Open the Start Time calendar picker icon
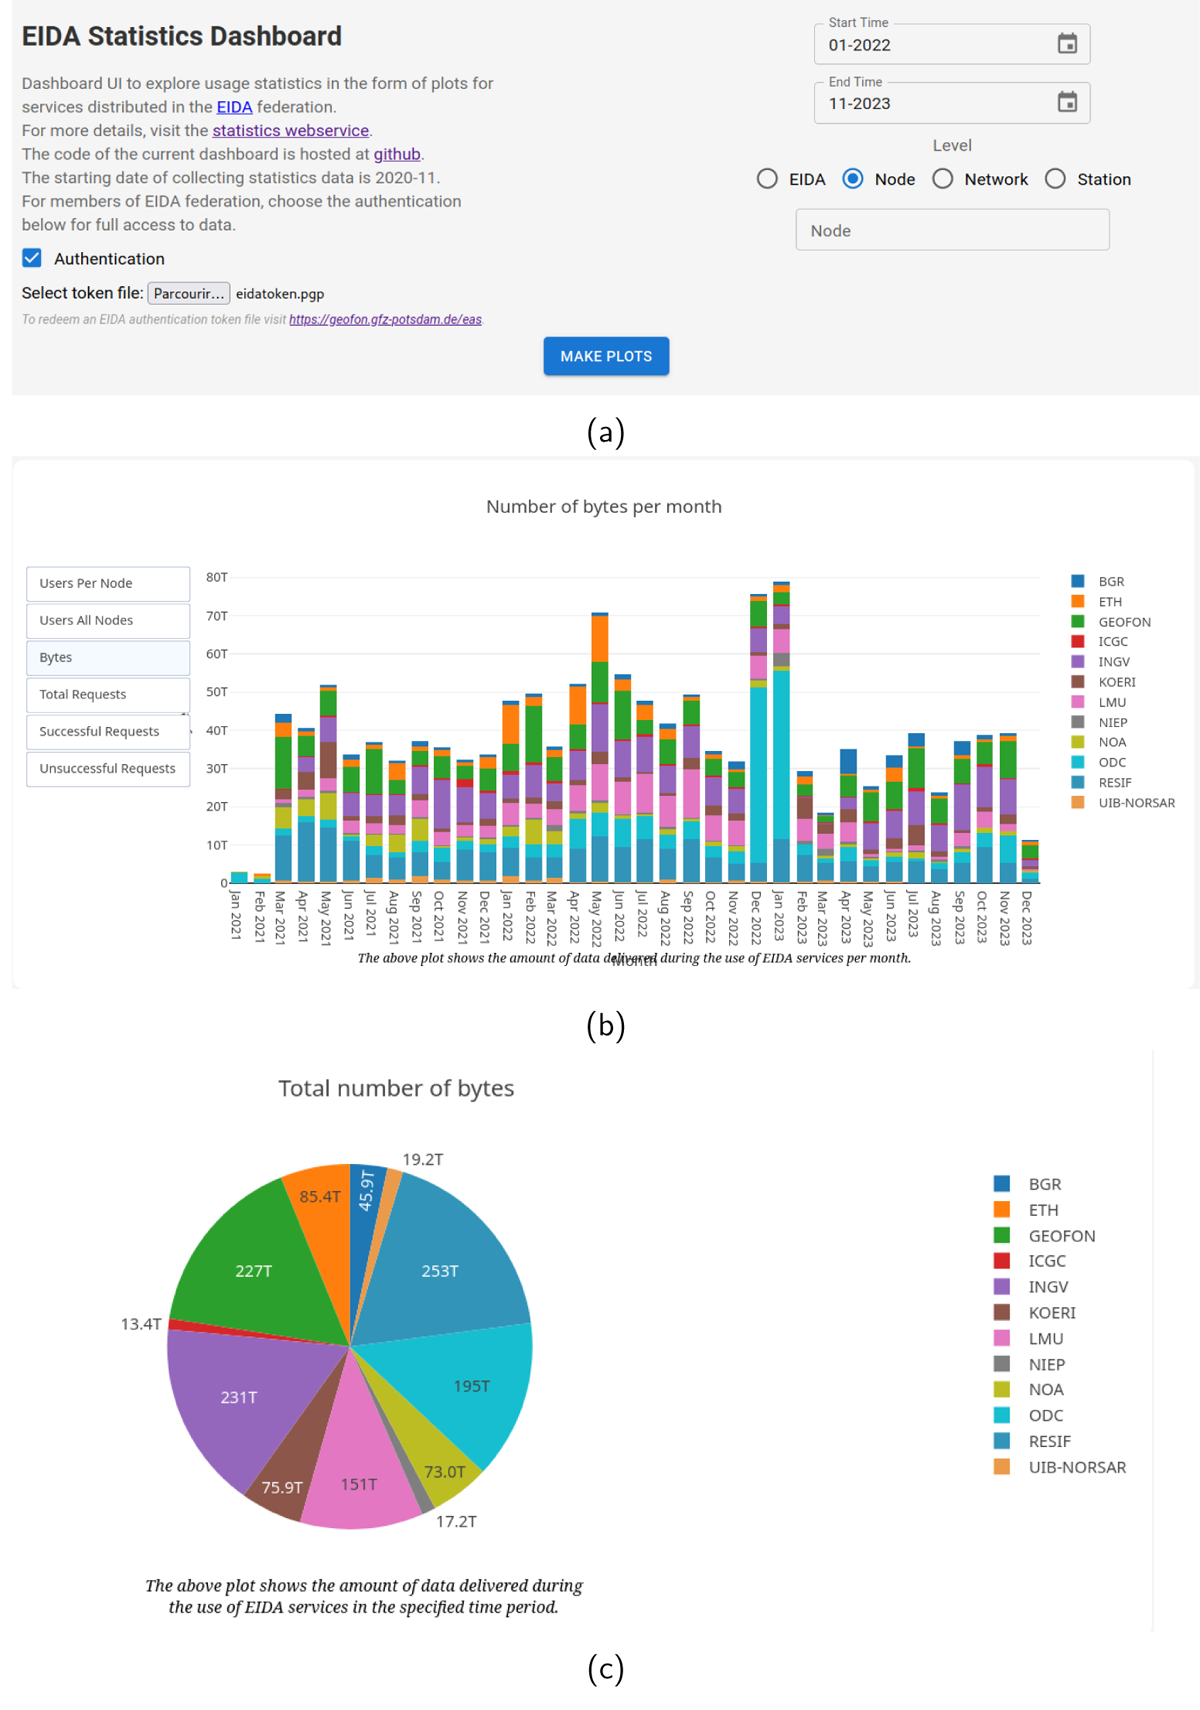The image size is (1200, 1710). [1067, 44]
